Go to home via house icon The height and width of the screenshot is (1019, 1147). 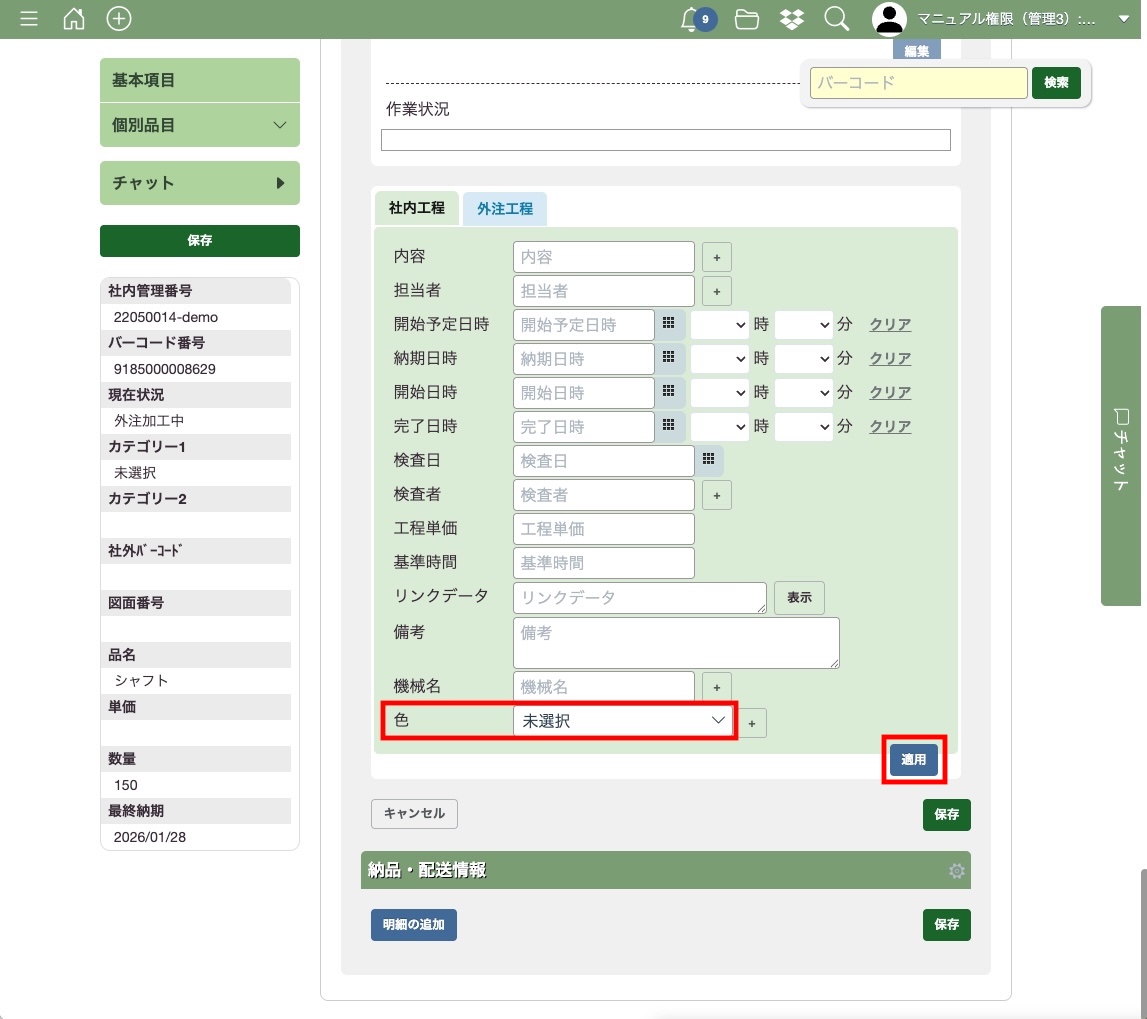click(x=74, y=19)
